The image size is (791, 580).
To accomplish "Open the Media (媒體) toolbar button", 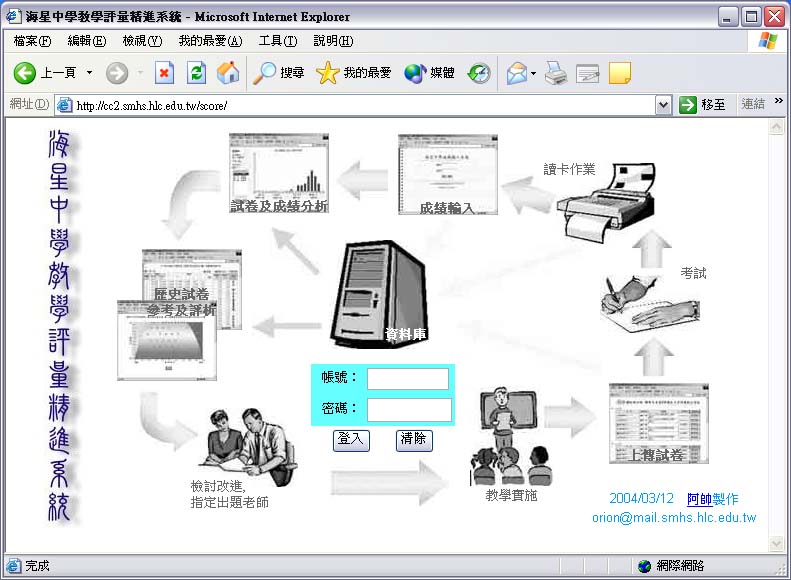I will coord(429,73).
